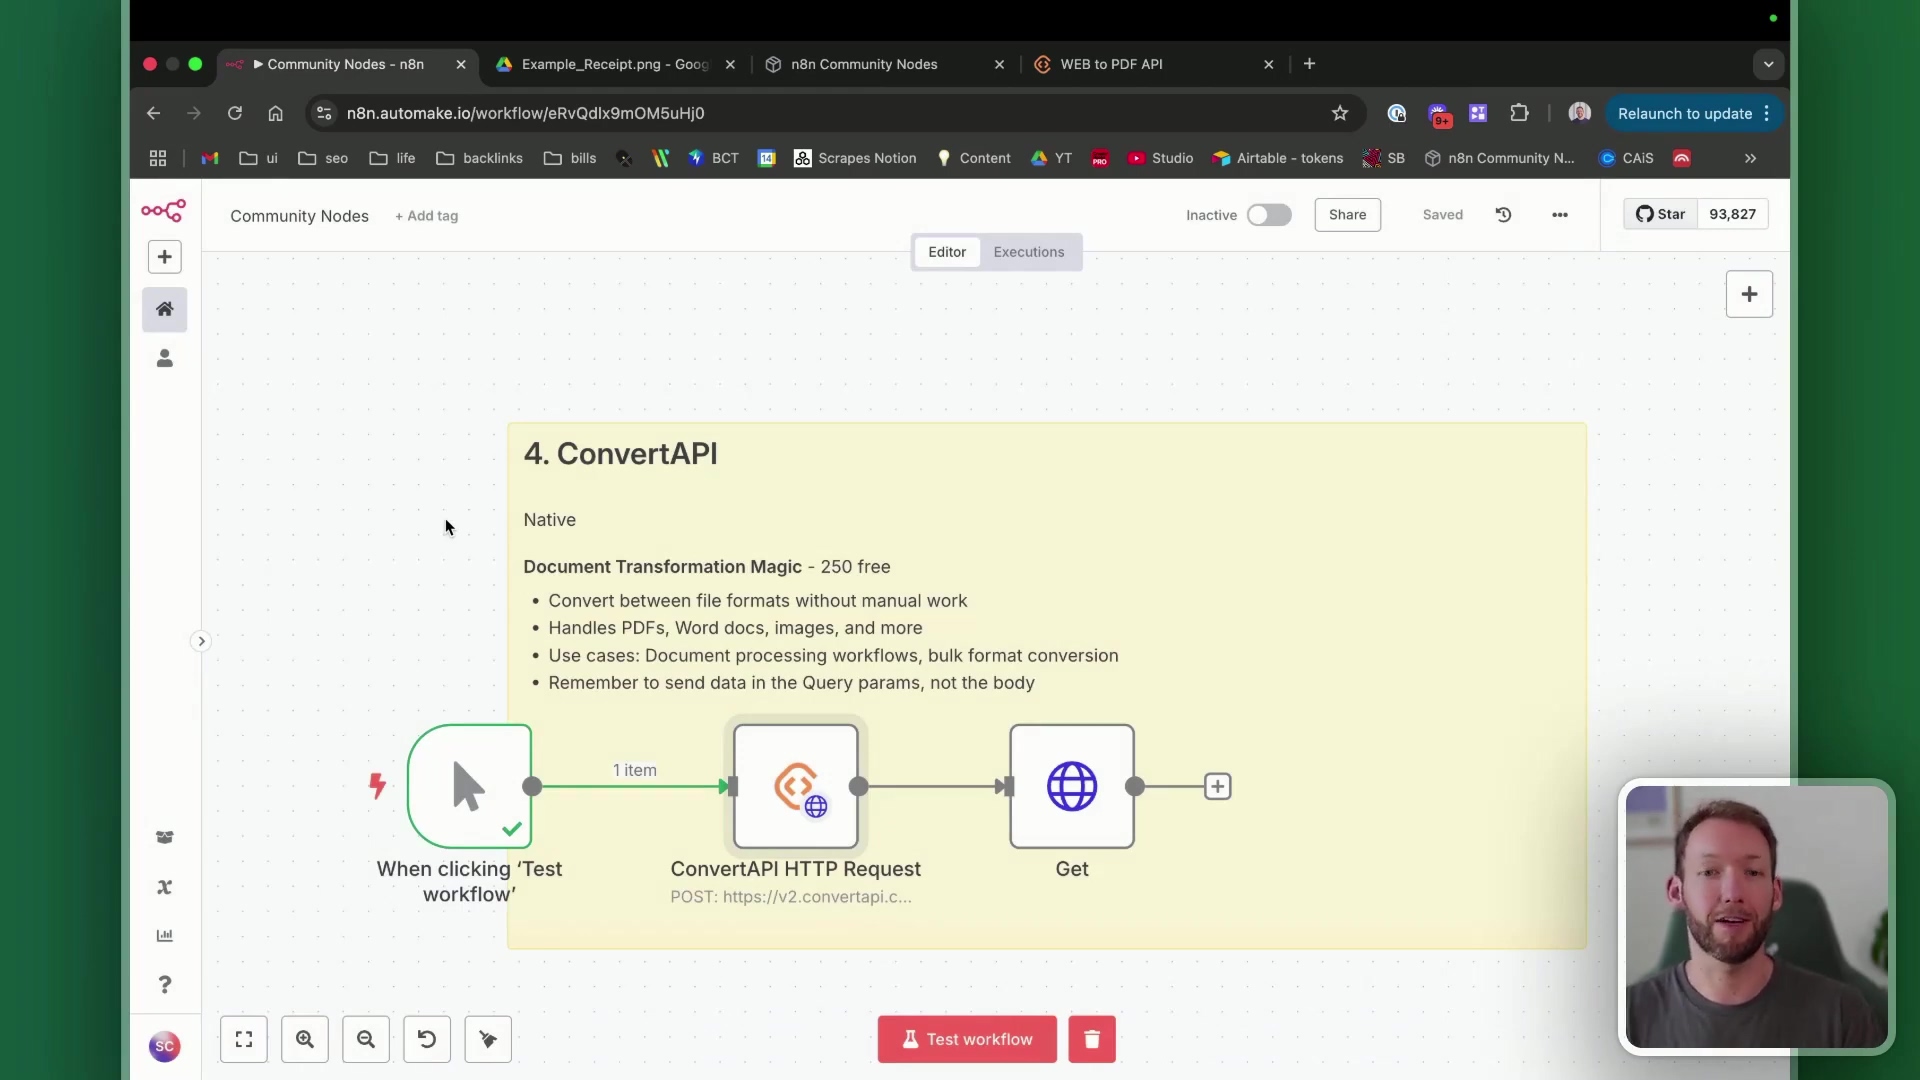This screenshot has height=1080, width=1920.
Task: Add new item via sidebar plus button
Action: [164, 257]
